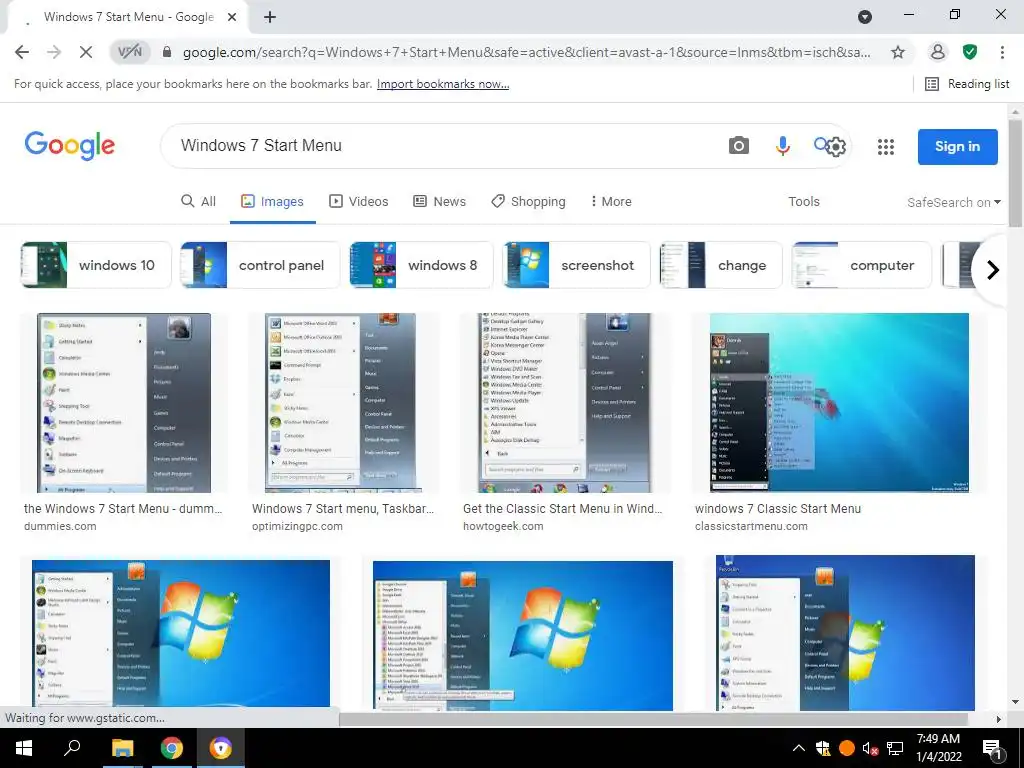Open the dummies.com Start Menu thumbnail
Viewport: 1024px width, 768px height.
pyautogui.click(x=124, y=403)
